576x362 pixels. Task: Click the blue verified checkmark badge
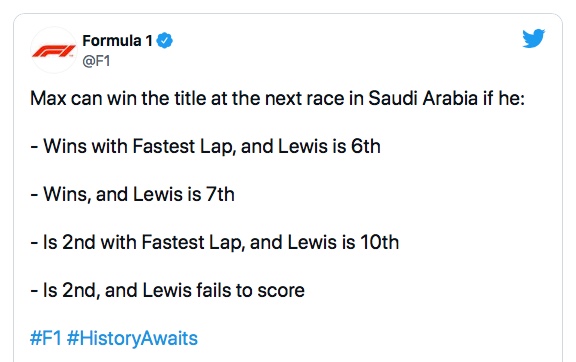pos(165,41)
